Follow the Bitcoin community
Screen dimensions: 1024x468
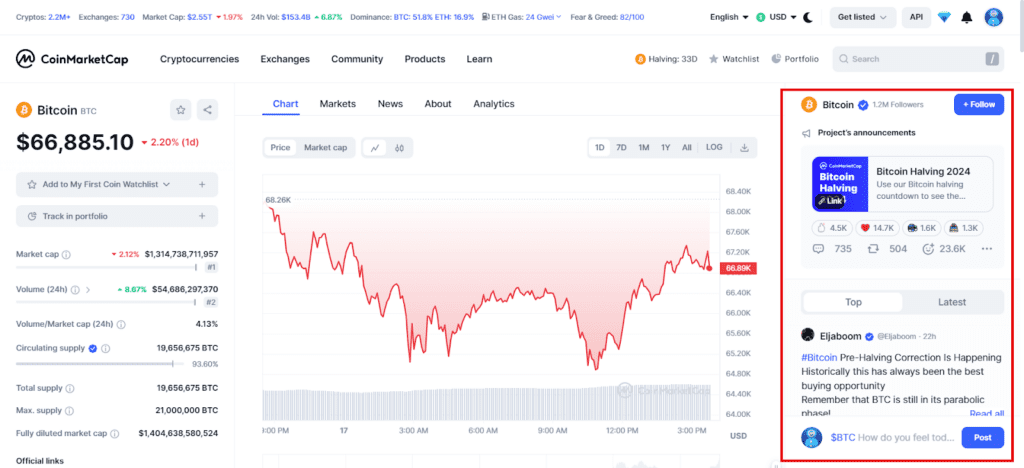979,104
